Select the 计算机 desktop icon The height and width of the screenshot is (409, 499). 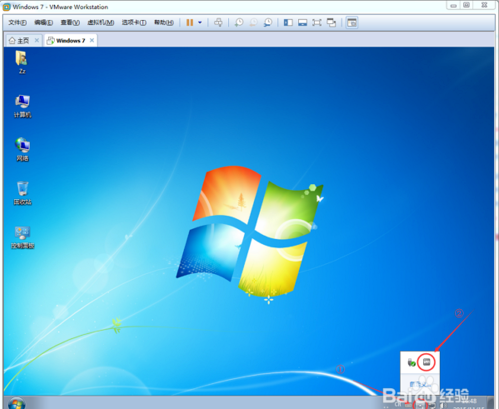pos(22,106)
